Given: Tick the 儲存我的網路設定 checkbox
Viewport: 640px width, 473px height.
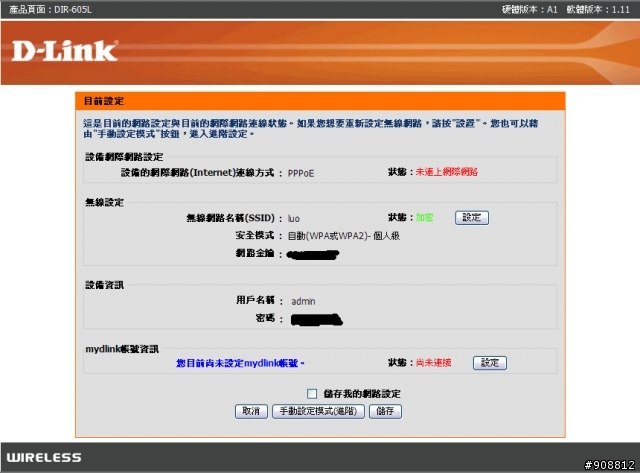Looking at the screenshot, I should pyautogui.click(x=312, y=393).
